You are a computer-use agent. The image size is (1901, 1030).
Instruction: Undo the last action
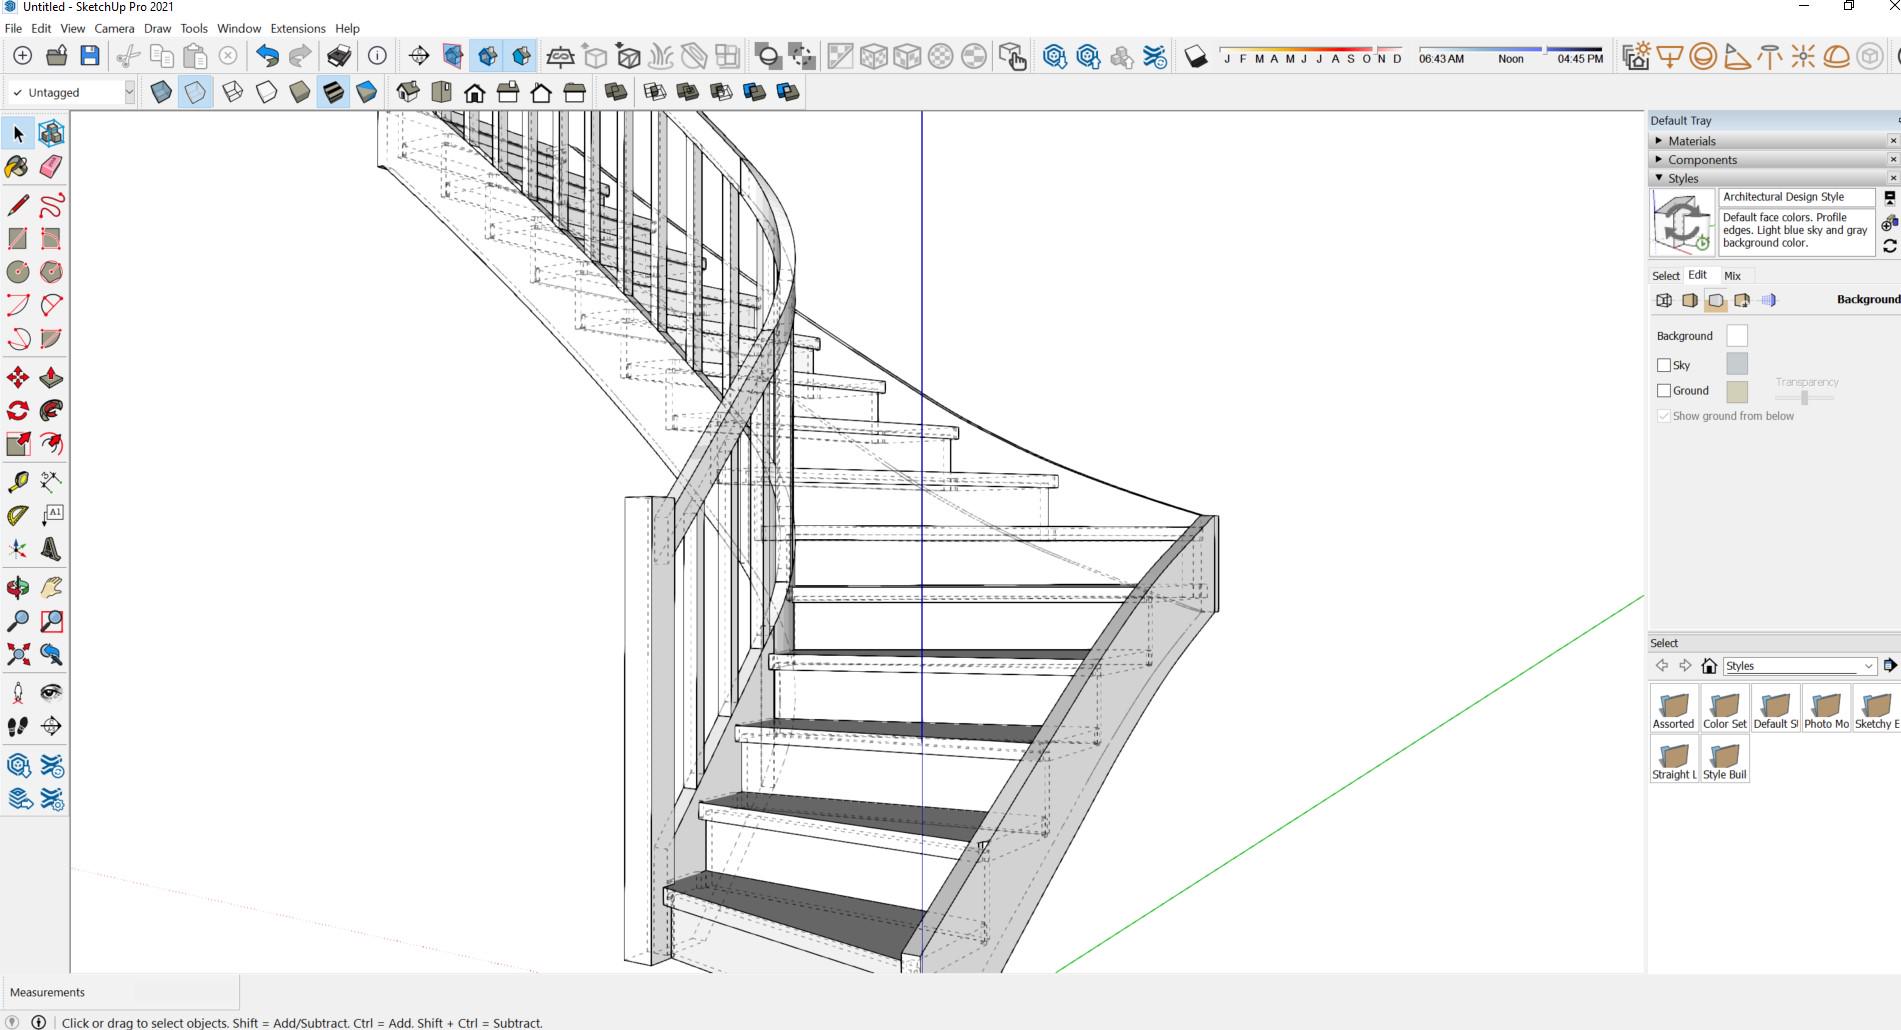[266, 56]
